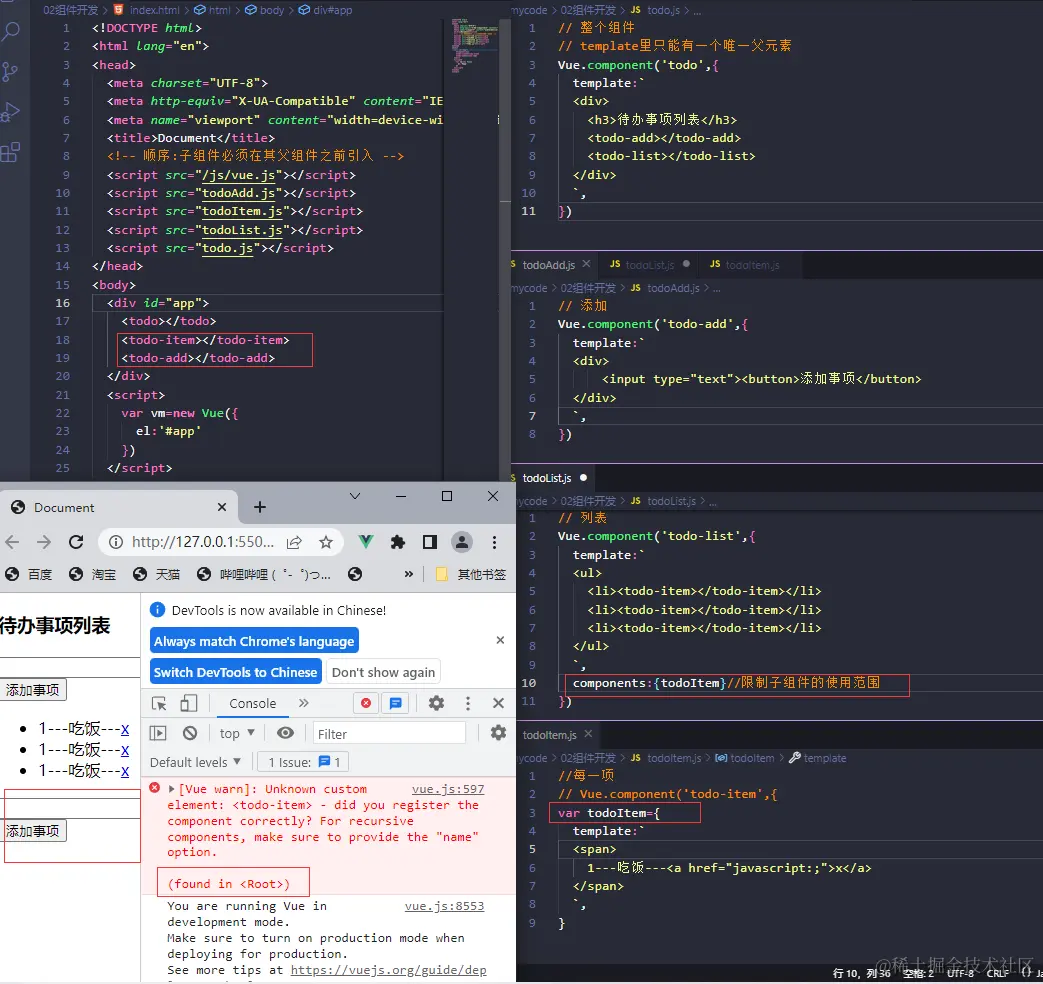Click the 1 Issue indicator

tap(304, 762)
